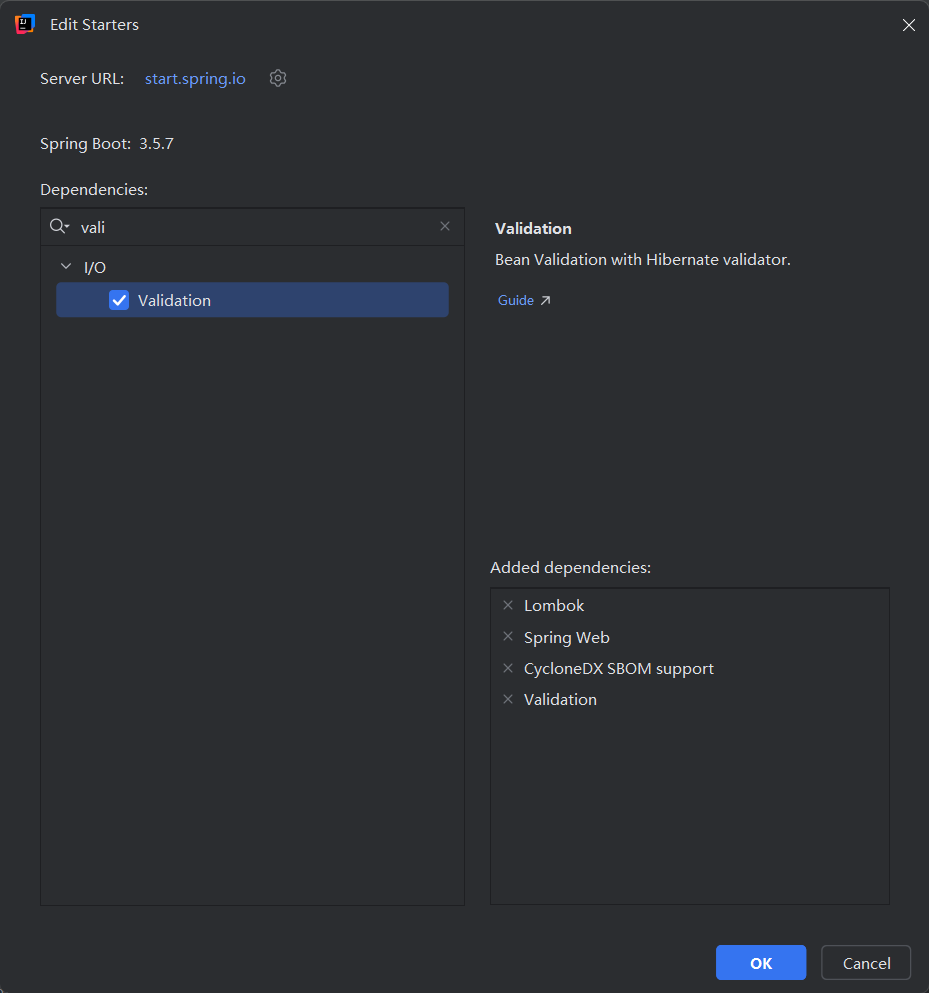Confirm with the OK button
The width and height of the screenshot is (929, 993).
click(x=761, y=963)
